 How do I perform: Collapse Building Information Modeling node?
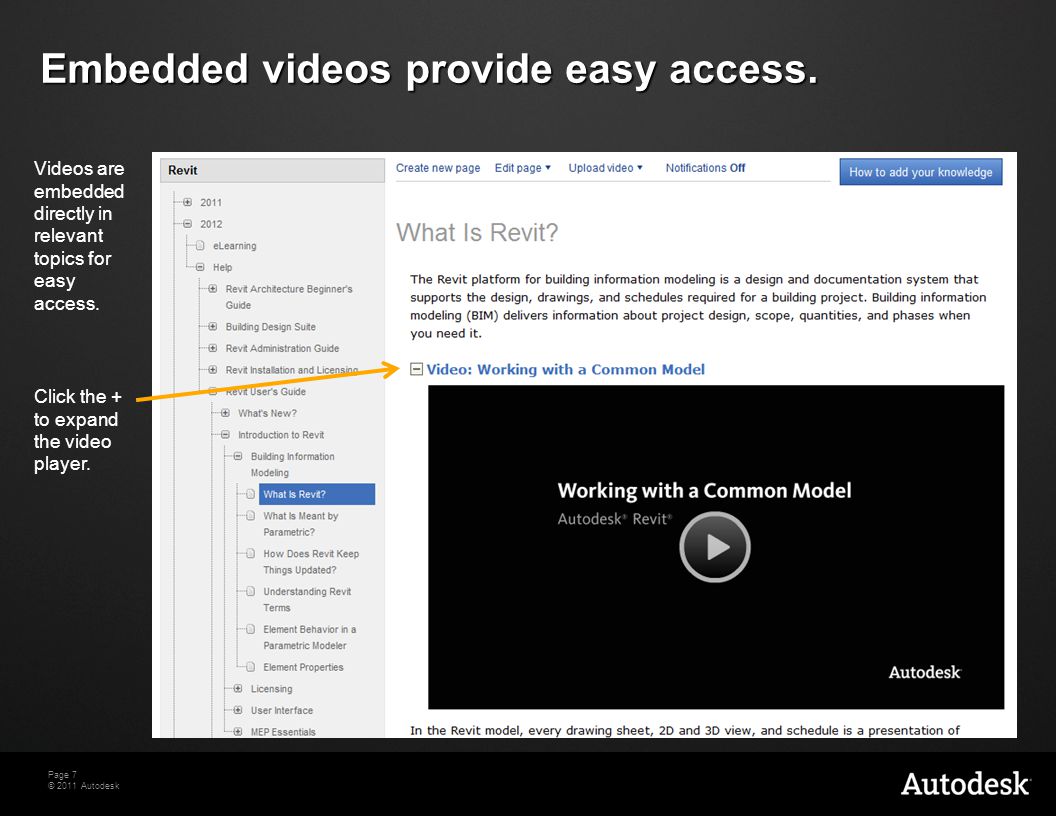(238, 456)
